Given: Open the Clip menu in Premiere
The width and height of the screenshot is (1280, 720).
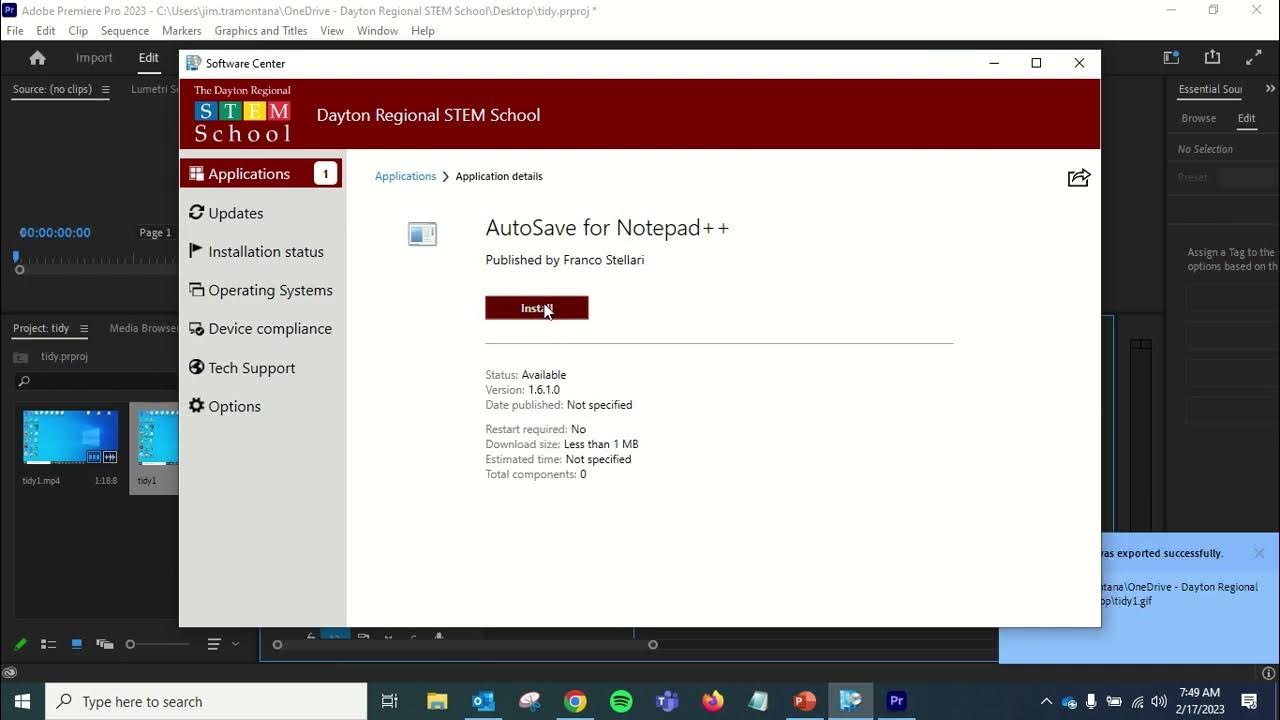Looking at the screenshot, I should [78, 31].
